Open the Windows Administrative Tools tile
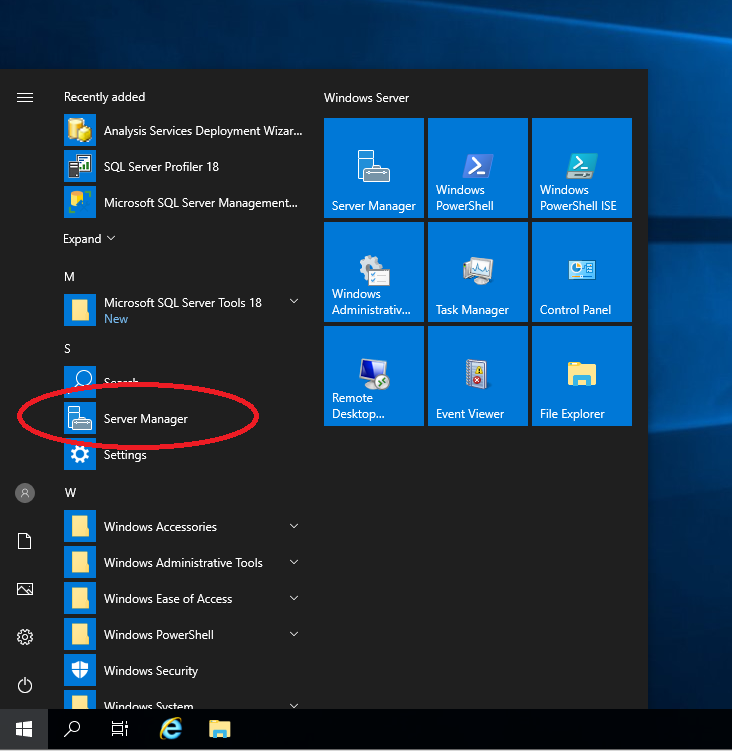 [374, 272]
